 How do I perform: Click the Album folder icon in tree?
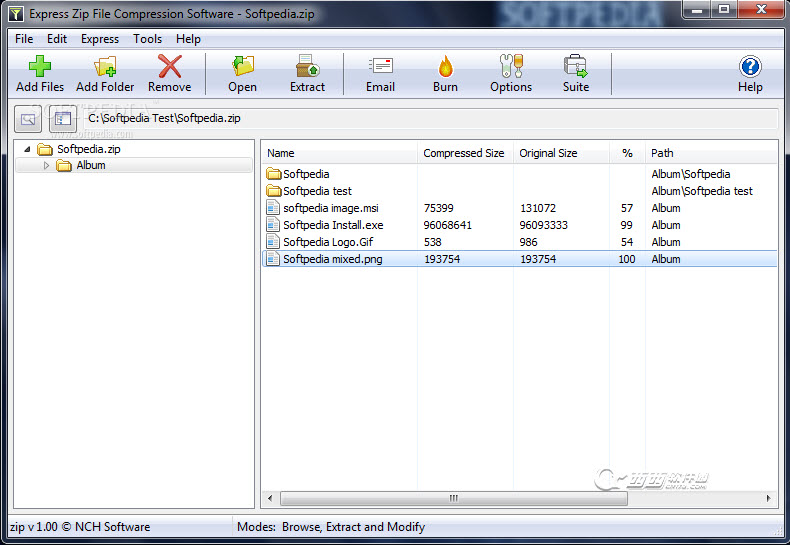(64, 165)
